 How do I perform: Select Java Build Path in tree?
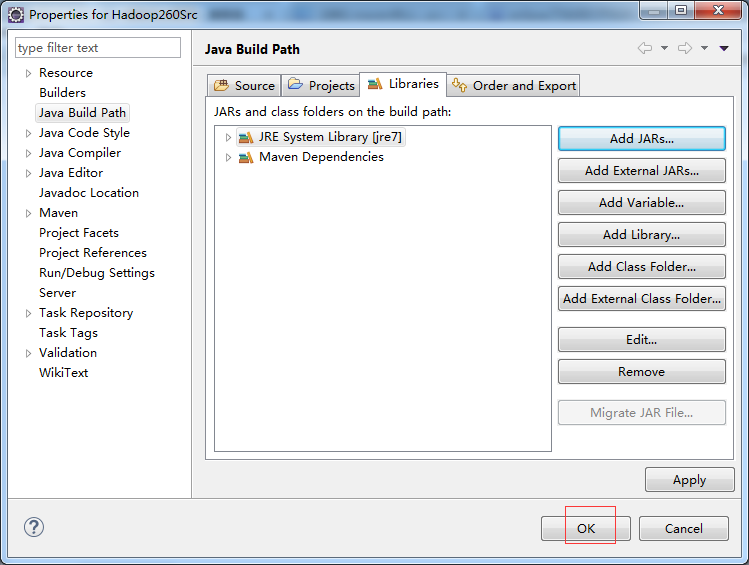(83, 113)
